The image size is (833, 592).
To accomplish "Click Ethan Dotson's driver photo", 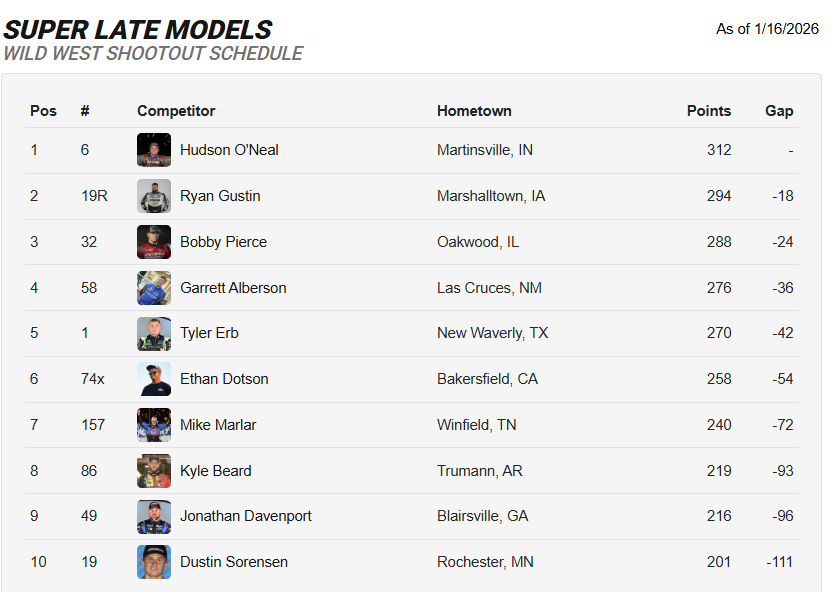I will pos(154,379).
